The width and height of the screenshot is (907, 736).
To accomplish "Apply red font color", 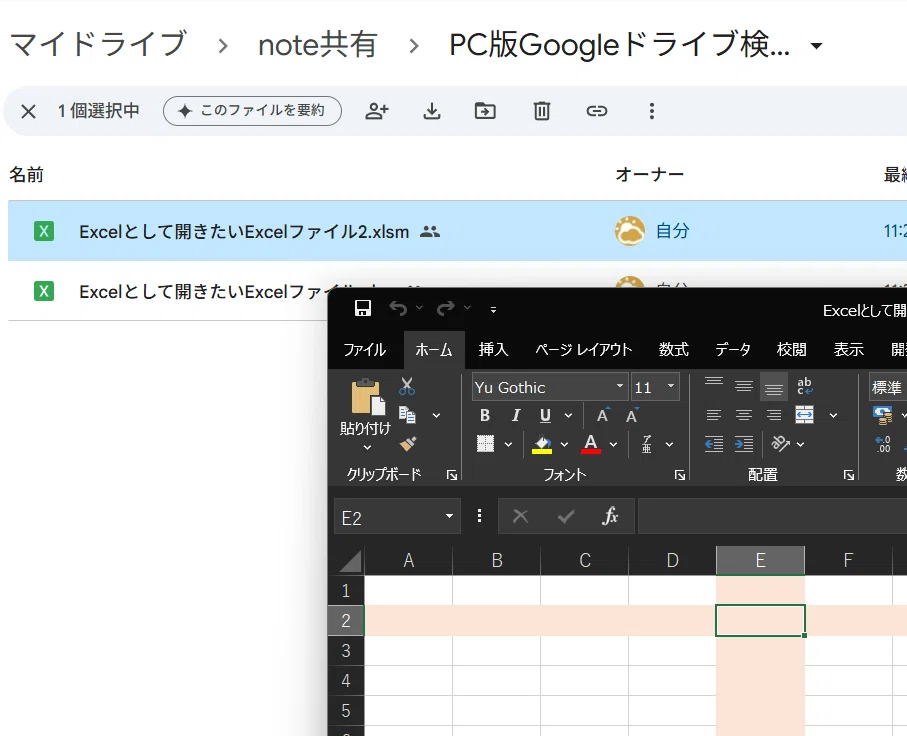I will coord(591,444).
